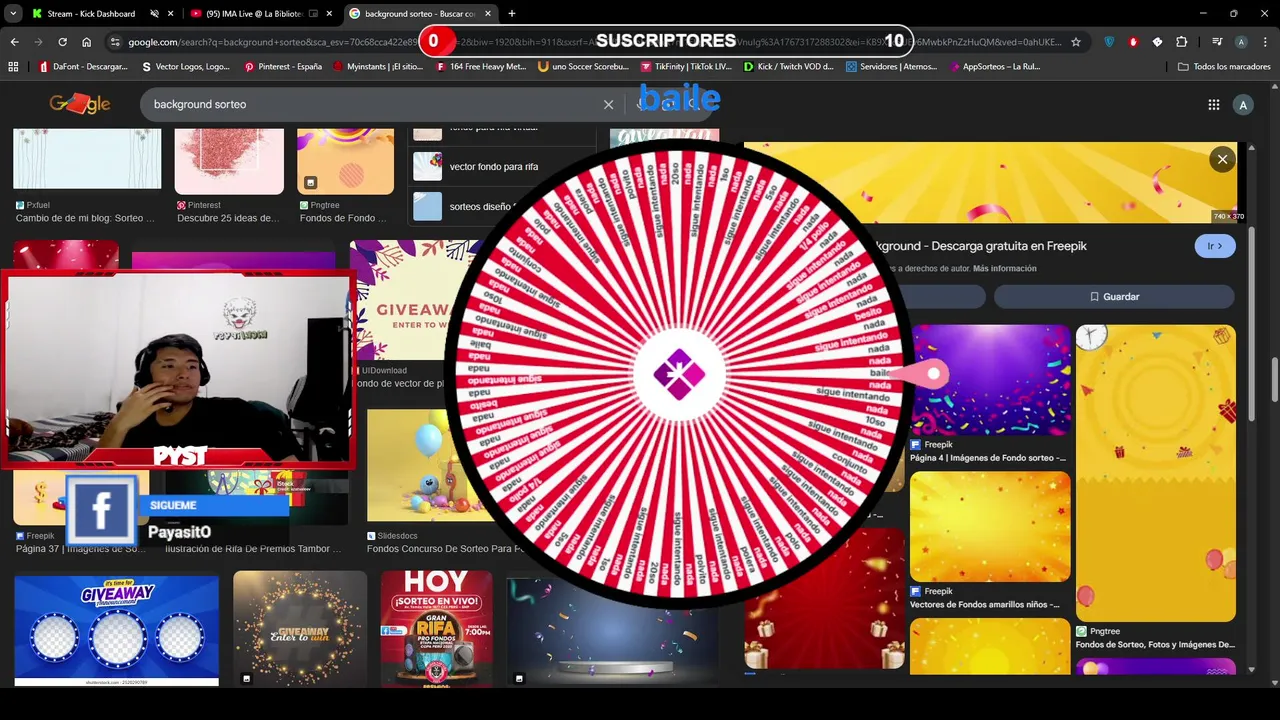Viewport: 1280px width, 720px height.
Task: Open Kick / Twitch VOD bookmark
Action: pyautogui.click(x=789, y=67)
